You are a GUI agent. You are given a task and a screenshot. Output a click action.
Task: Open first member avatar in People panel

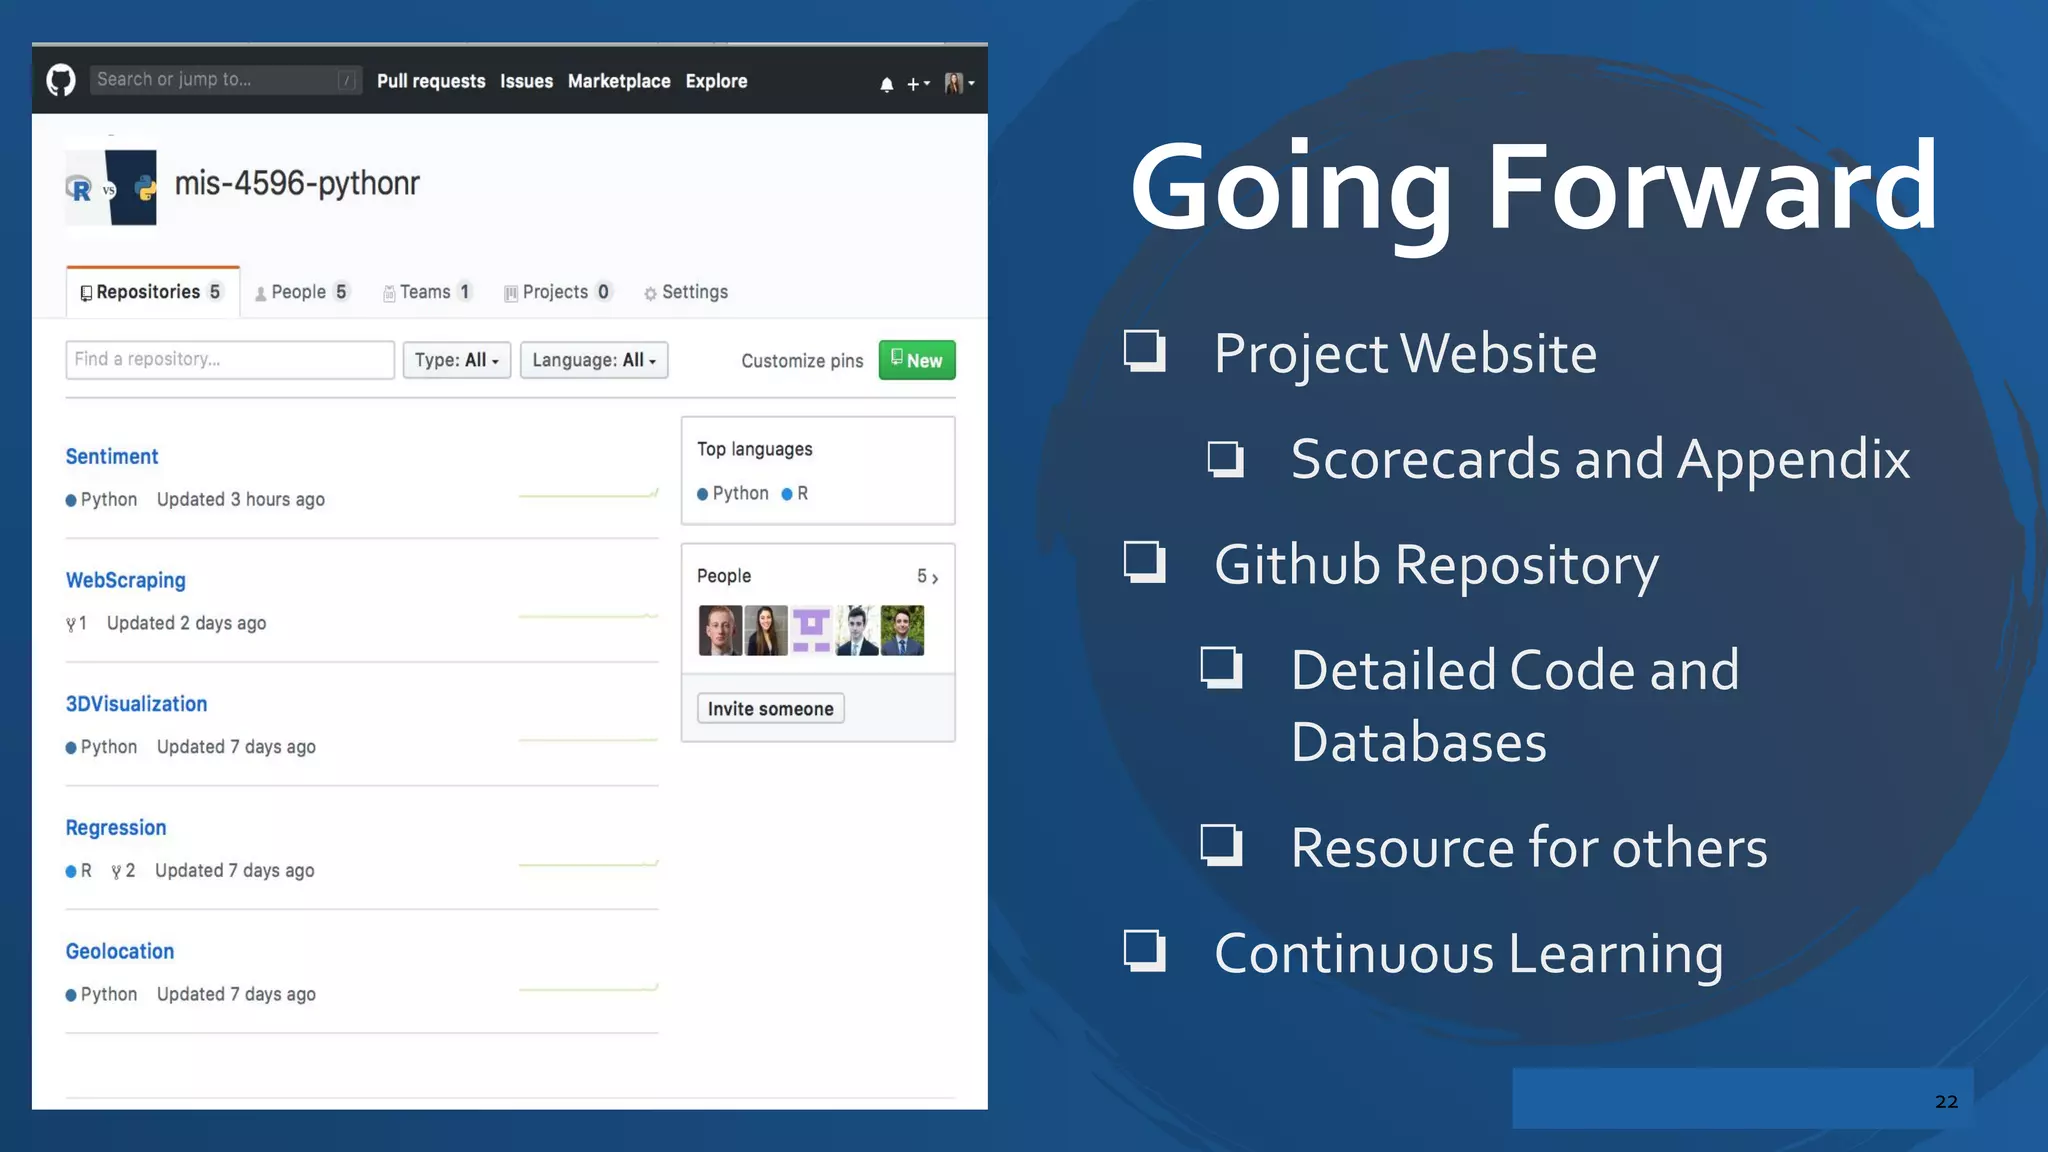coord(720,630)
